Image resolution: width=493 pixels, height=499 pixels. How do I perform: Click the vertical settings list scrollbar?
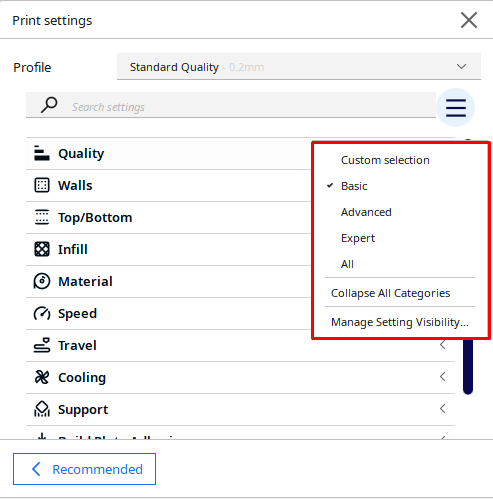[x=468, y=366]
